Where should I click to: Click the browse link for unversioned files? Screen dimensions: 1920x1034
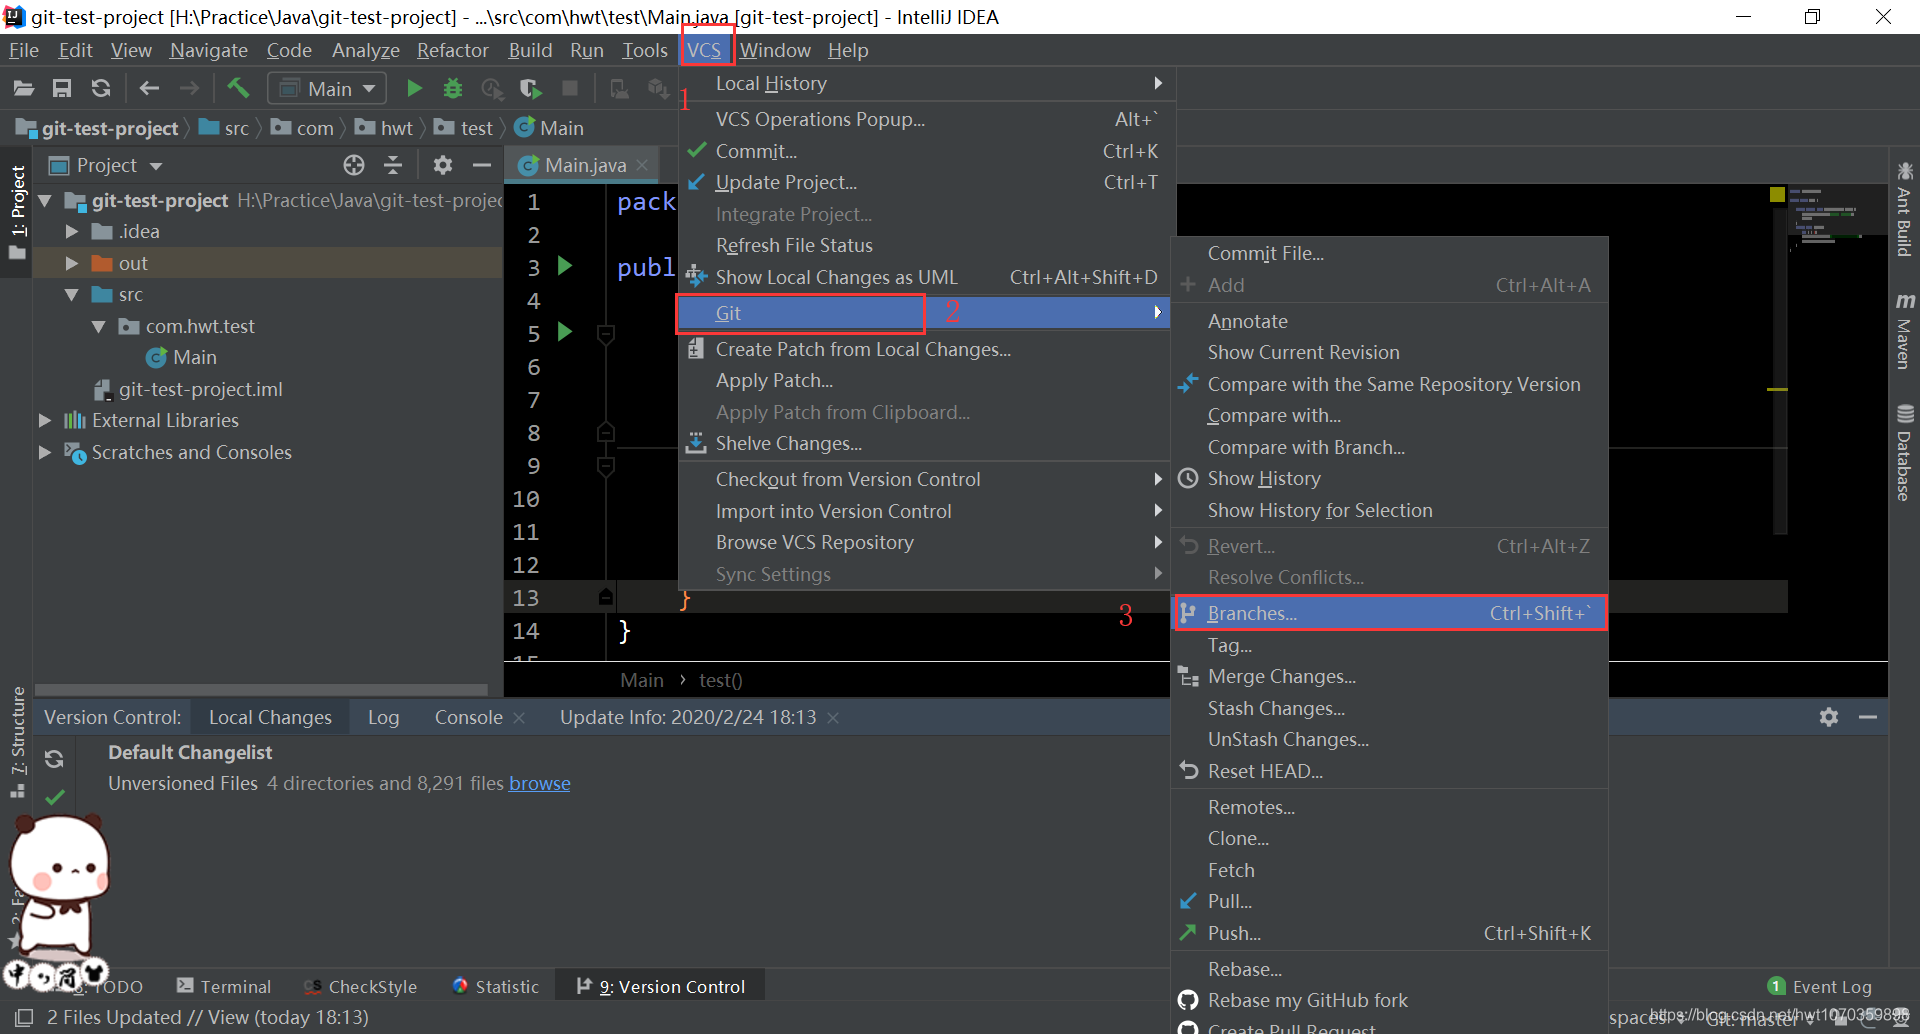coord(540,783)
